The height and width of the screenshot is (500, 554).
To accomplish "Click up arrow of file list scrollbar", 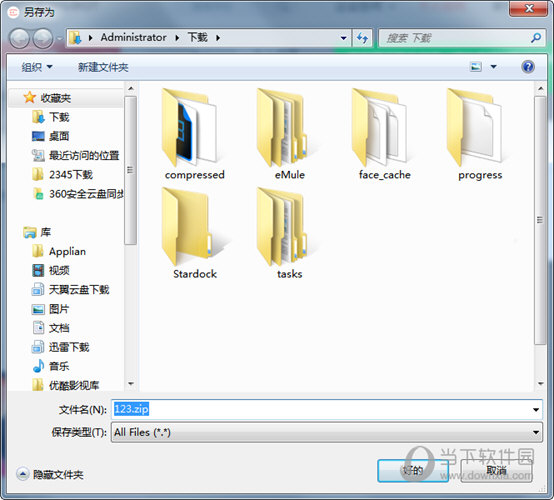I will 541,88.
